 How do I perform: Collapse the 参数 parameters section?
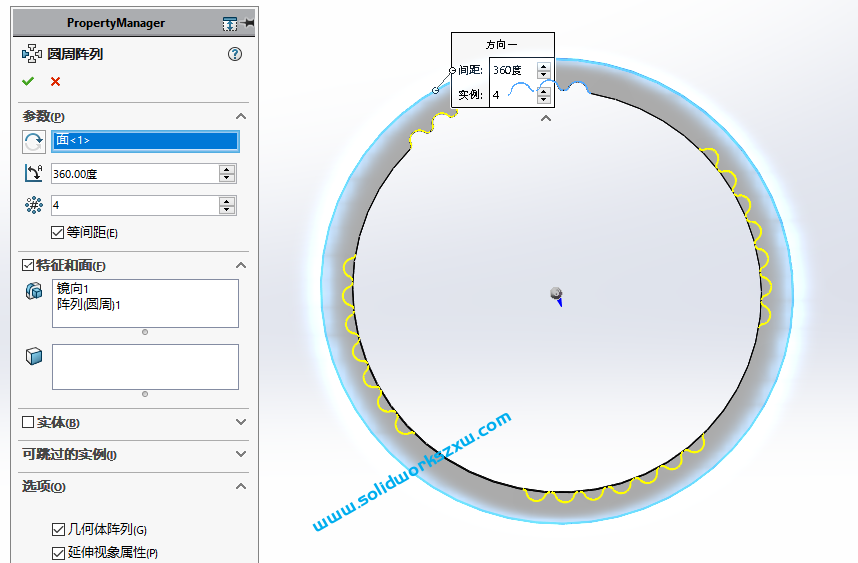tap(241, 117)
